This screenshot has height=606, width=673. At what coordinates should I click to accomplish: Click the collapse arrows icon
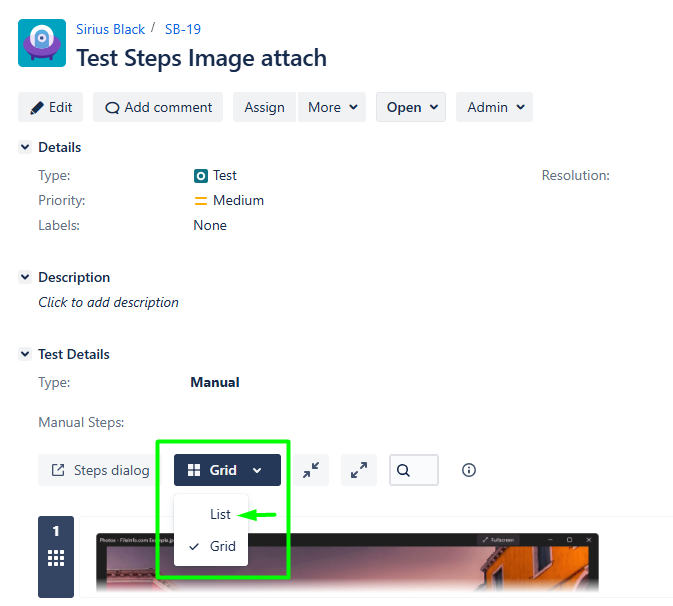pos(314,470)
